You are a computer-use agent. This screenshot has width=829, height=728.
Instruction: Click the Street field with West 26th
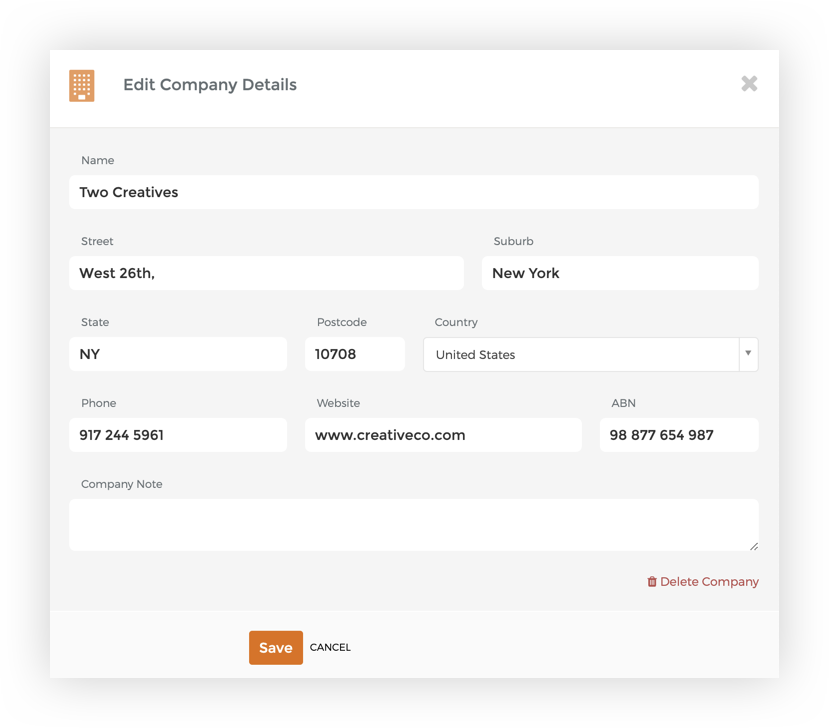point(266,273)
